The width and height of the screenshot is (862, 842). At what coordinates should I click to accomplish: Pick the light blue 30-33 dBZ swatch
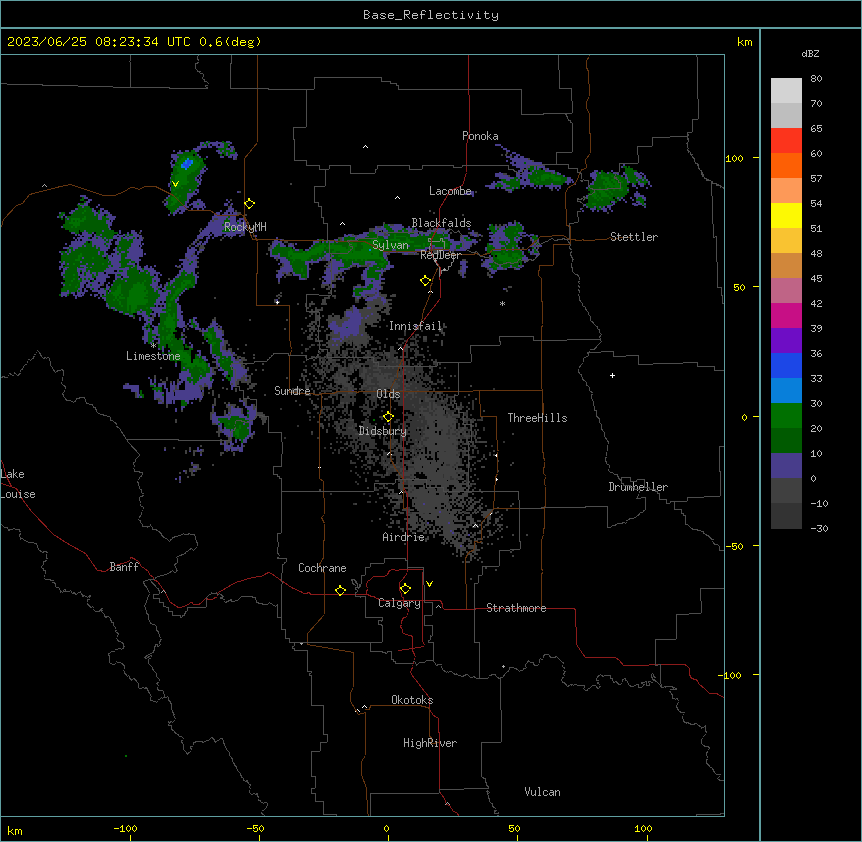pos(786,390)
